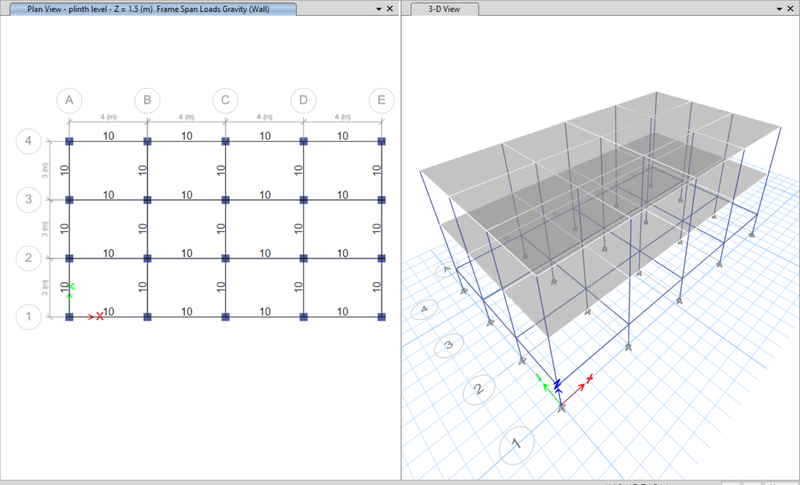Select the joint at grid D-3
Image resolution: width=800 pixels, height=485 pixels.
tap(304, 200)
